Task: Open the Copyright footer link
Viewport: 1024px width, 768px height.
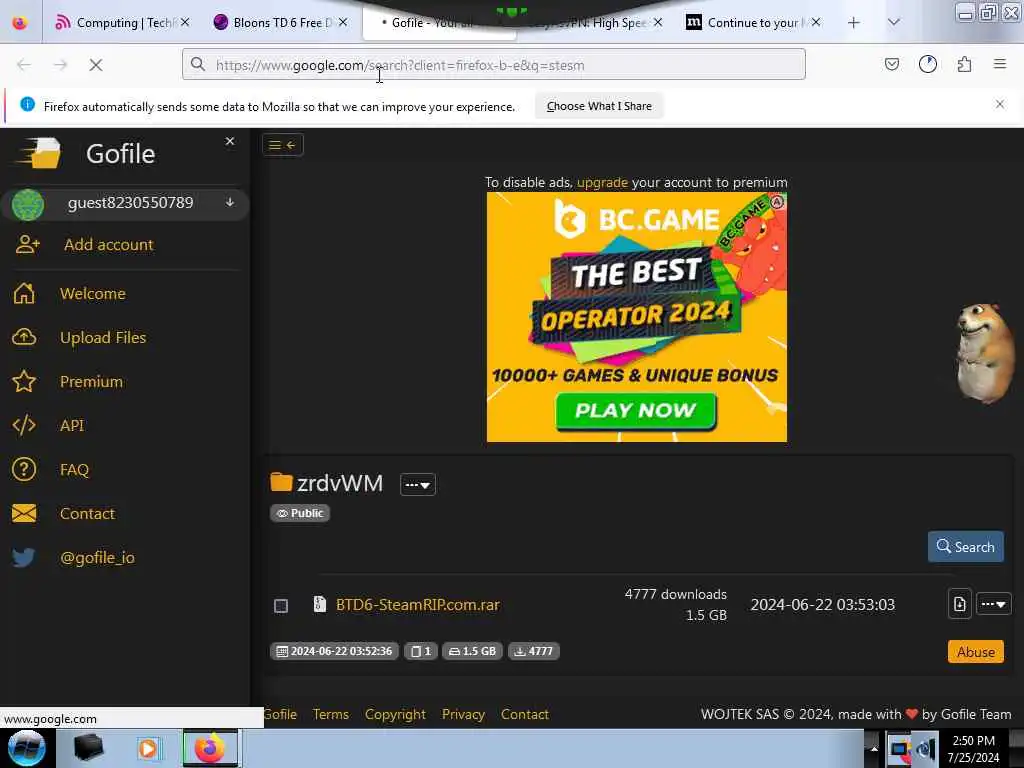Action: 395,714
